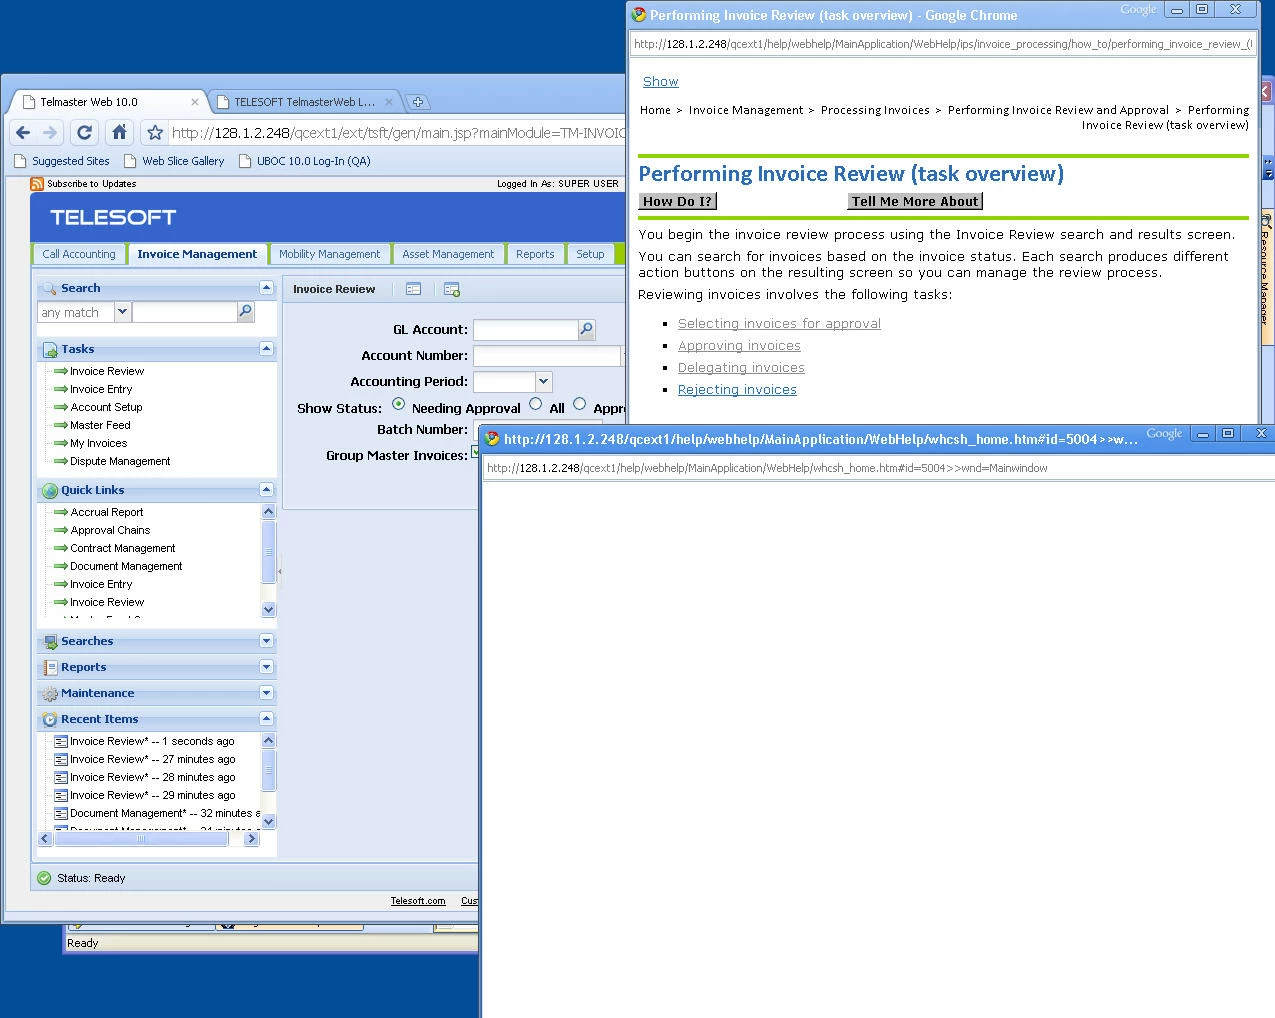
Task: Click the Subscribe to Updates RSS icon
Action: click(37, 183)
